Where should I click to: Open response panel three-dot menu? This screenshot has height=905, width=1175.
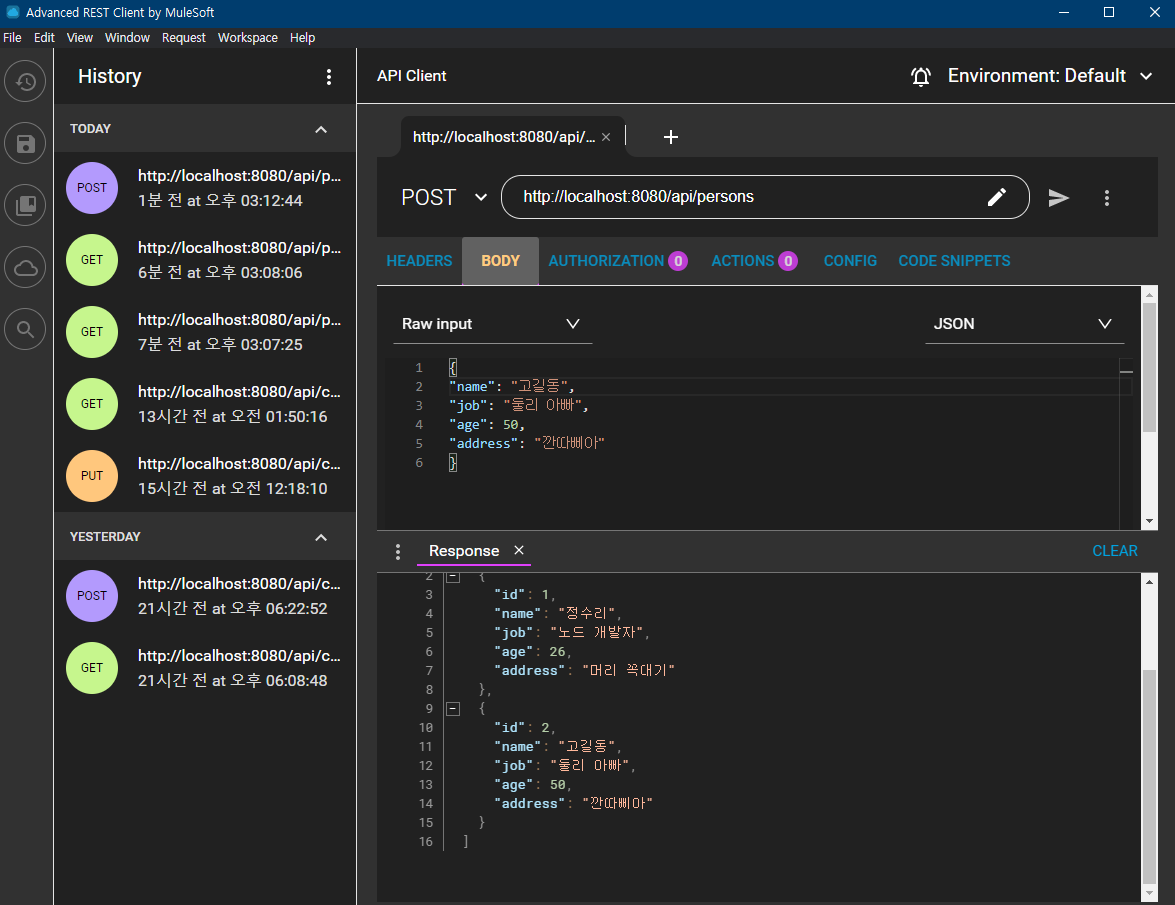click(x=398, y=552)
